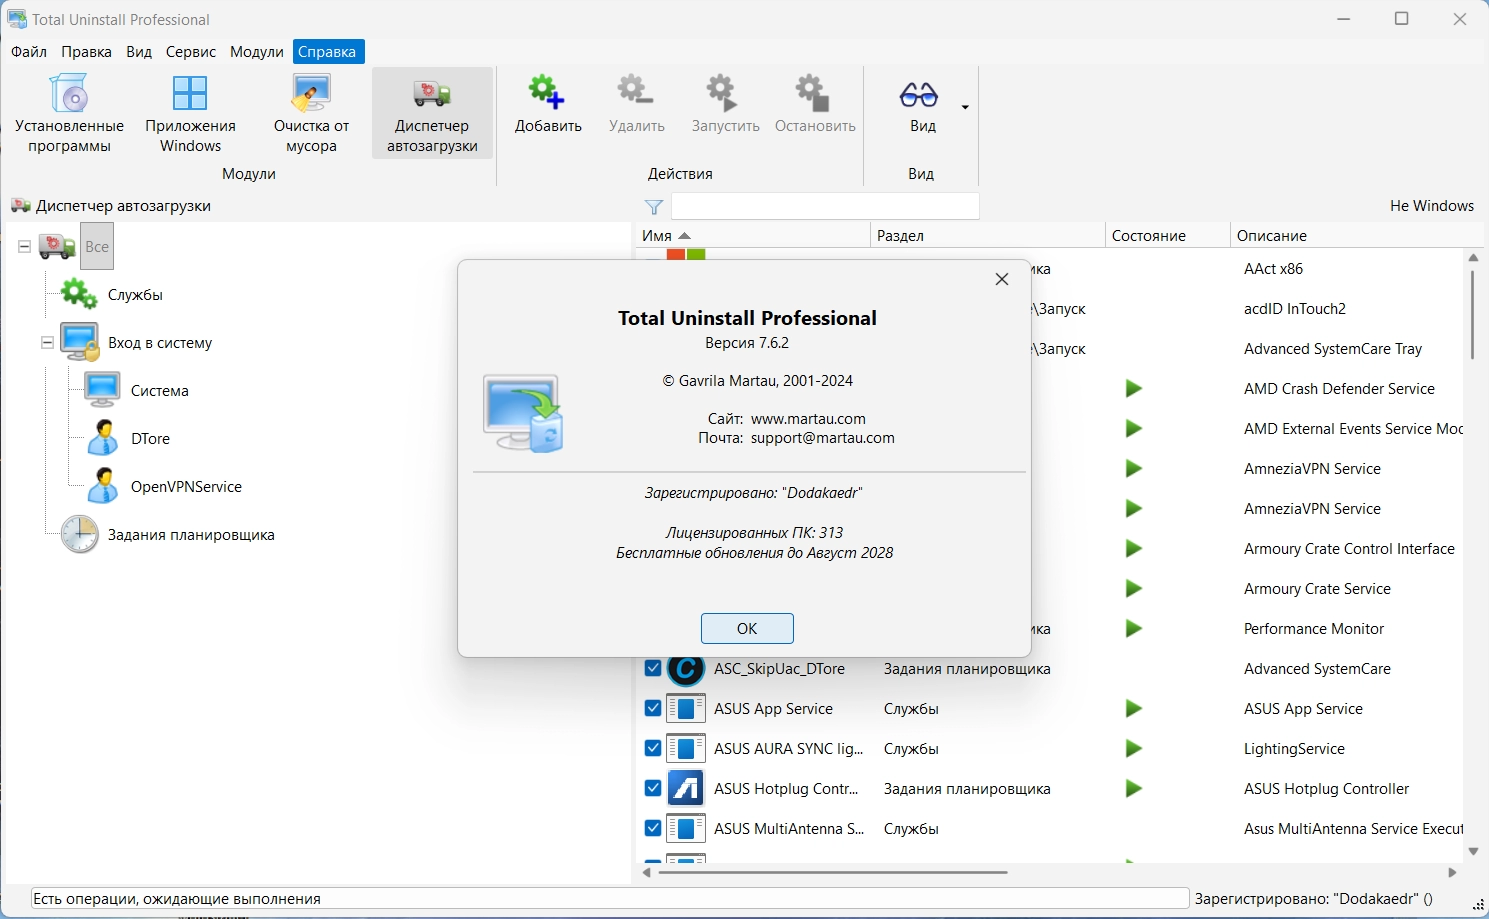Click the running-state arrow for LightingService

pyautogui.click(x=1133, y=749)
